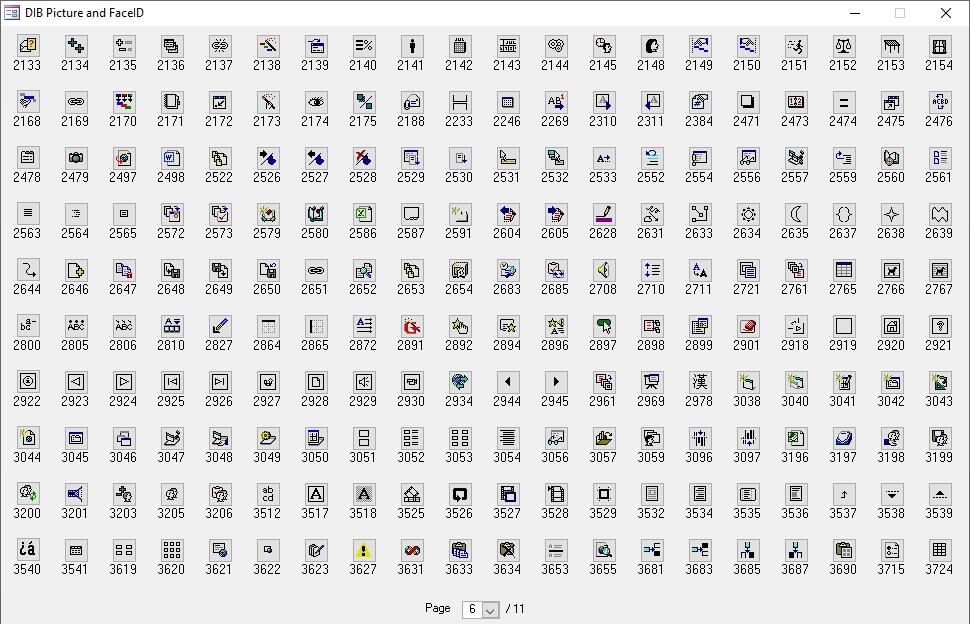Select the shadowed square icon 2471
This screenshot has height=624, width=970.
[747, 102]
